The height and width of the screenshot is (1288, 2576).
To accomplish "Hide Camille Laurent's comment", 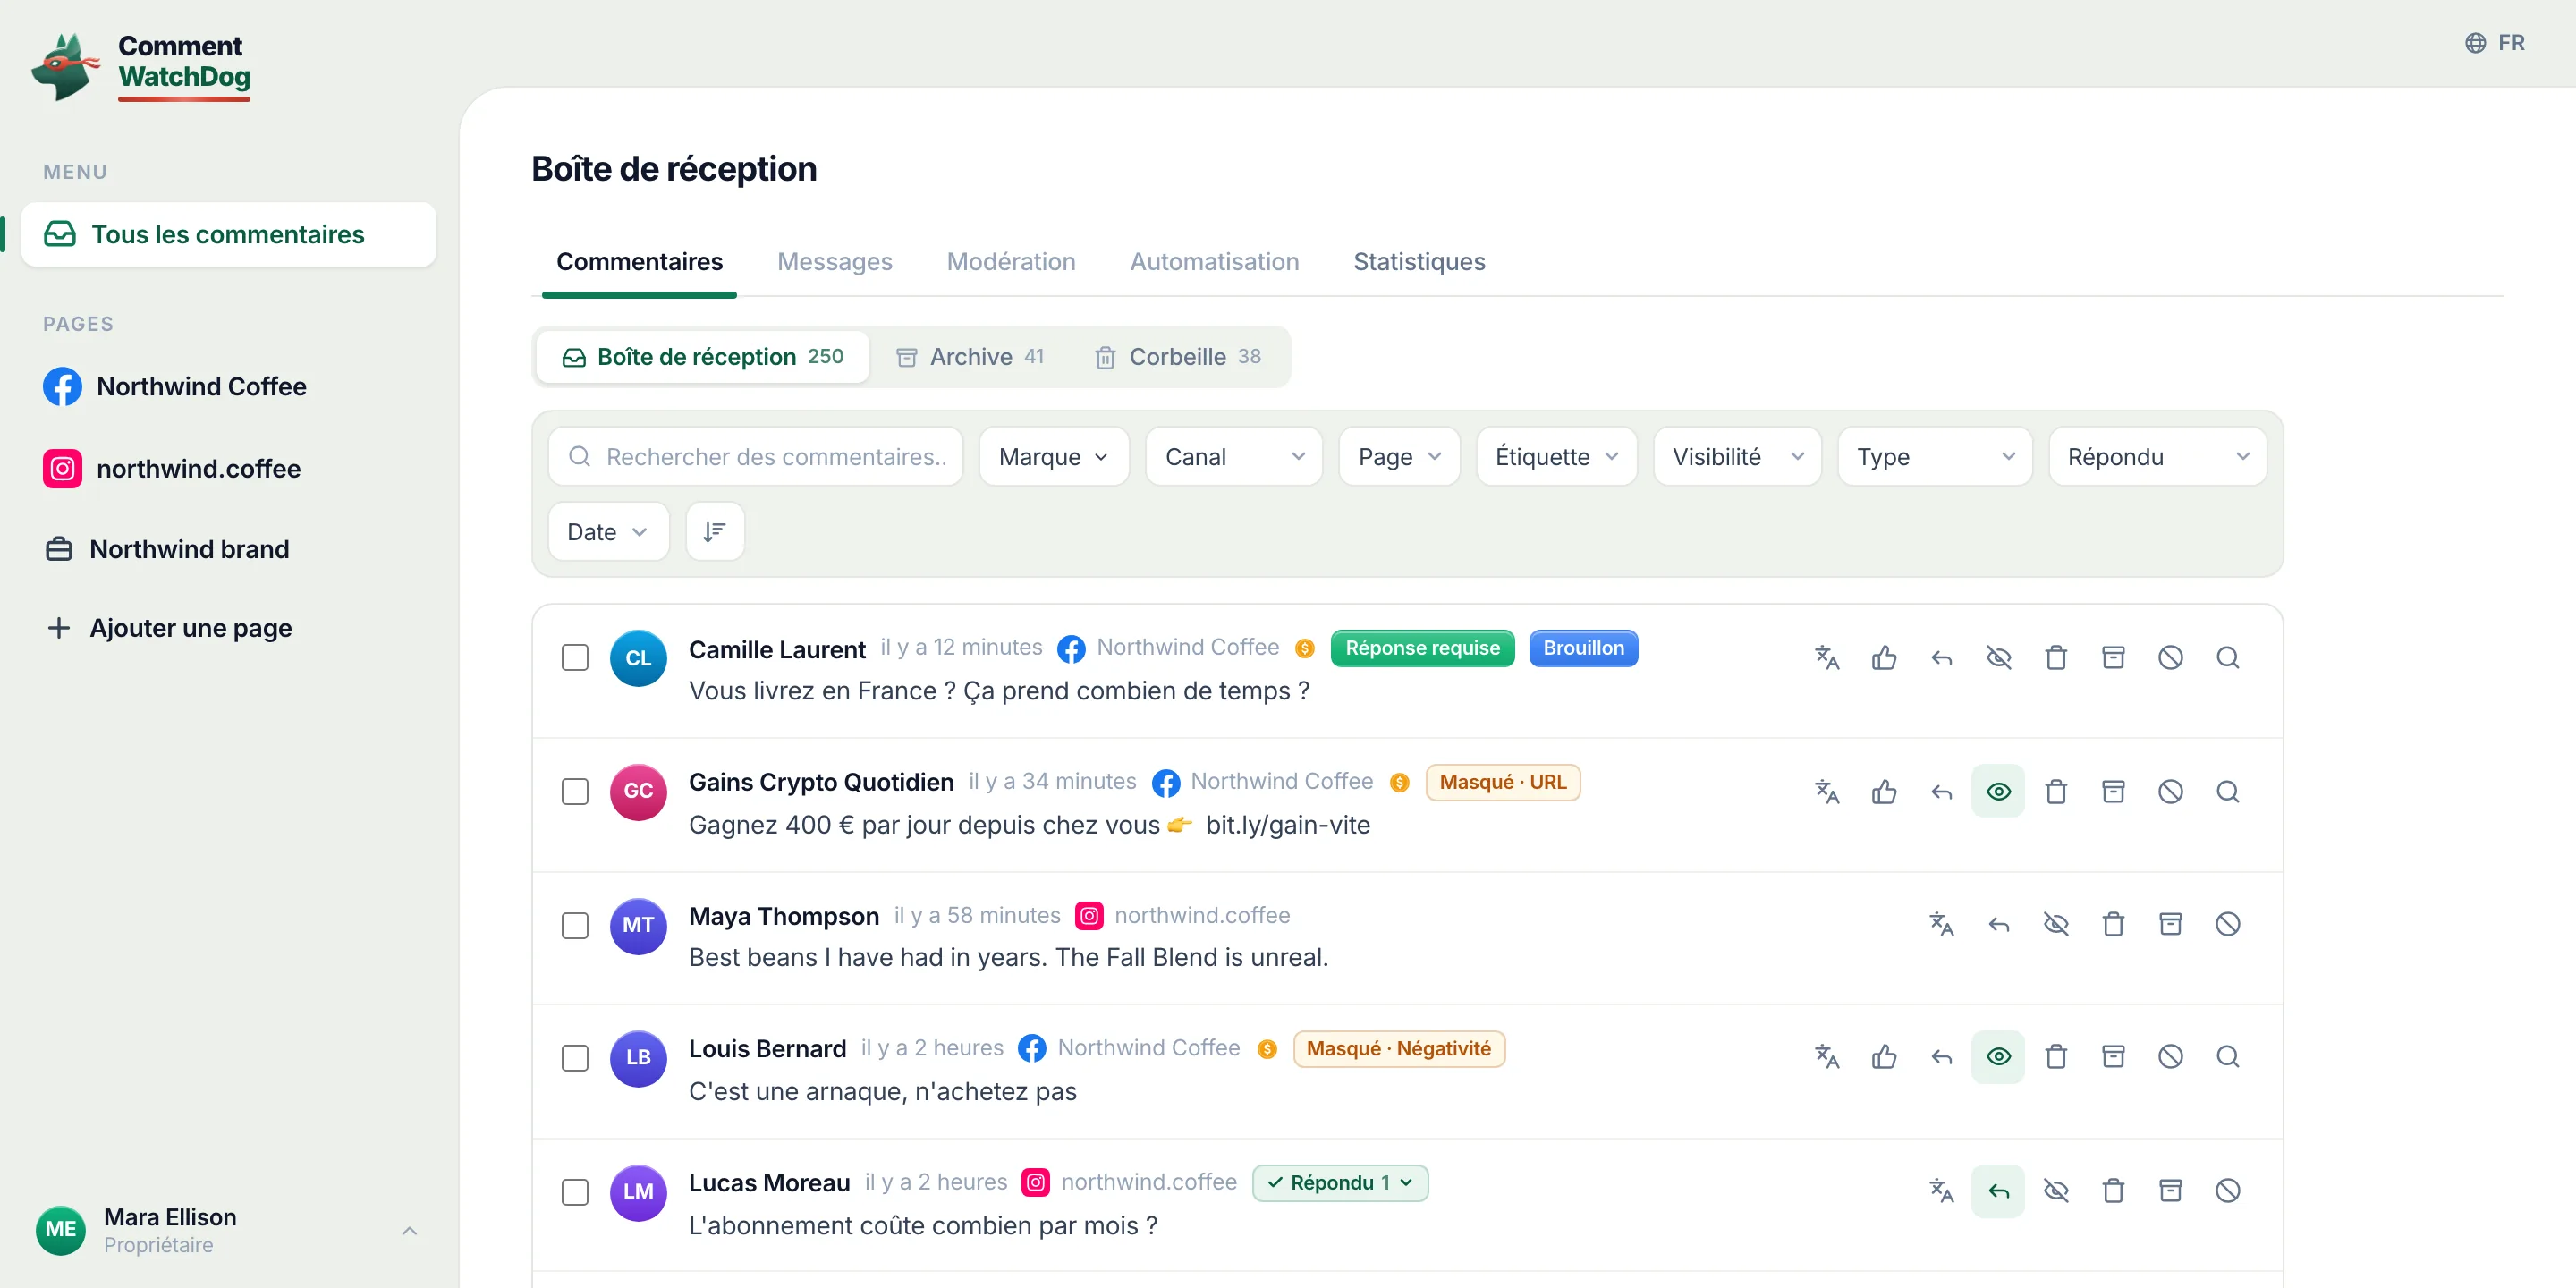I will [1998, 657].
